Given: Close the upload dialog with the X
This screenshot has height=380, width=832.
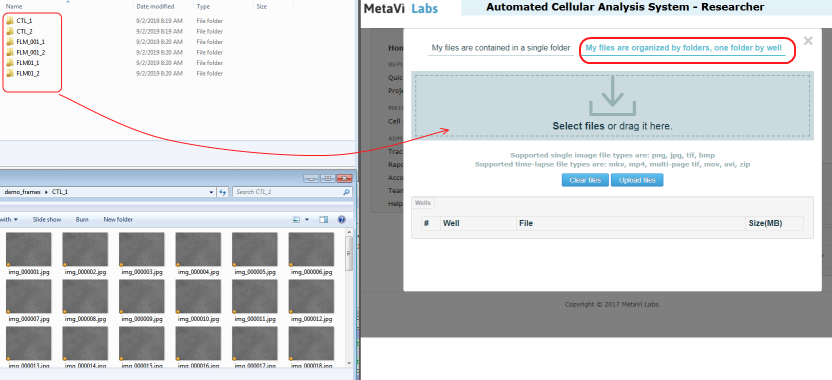Looking at the screenshot, I should coord(808,41).
